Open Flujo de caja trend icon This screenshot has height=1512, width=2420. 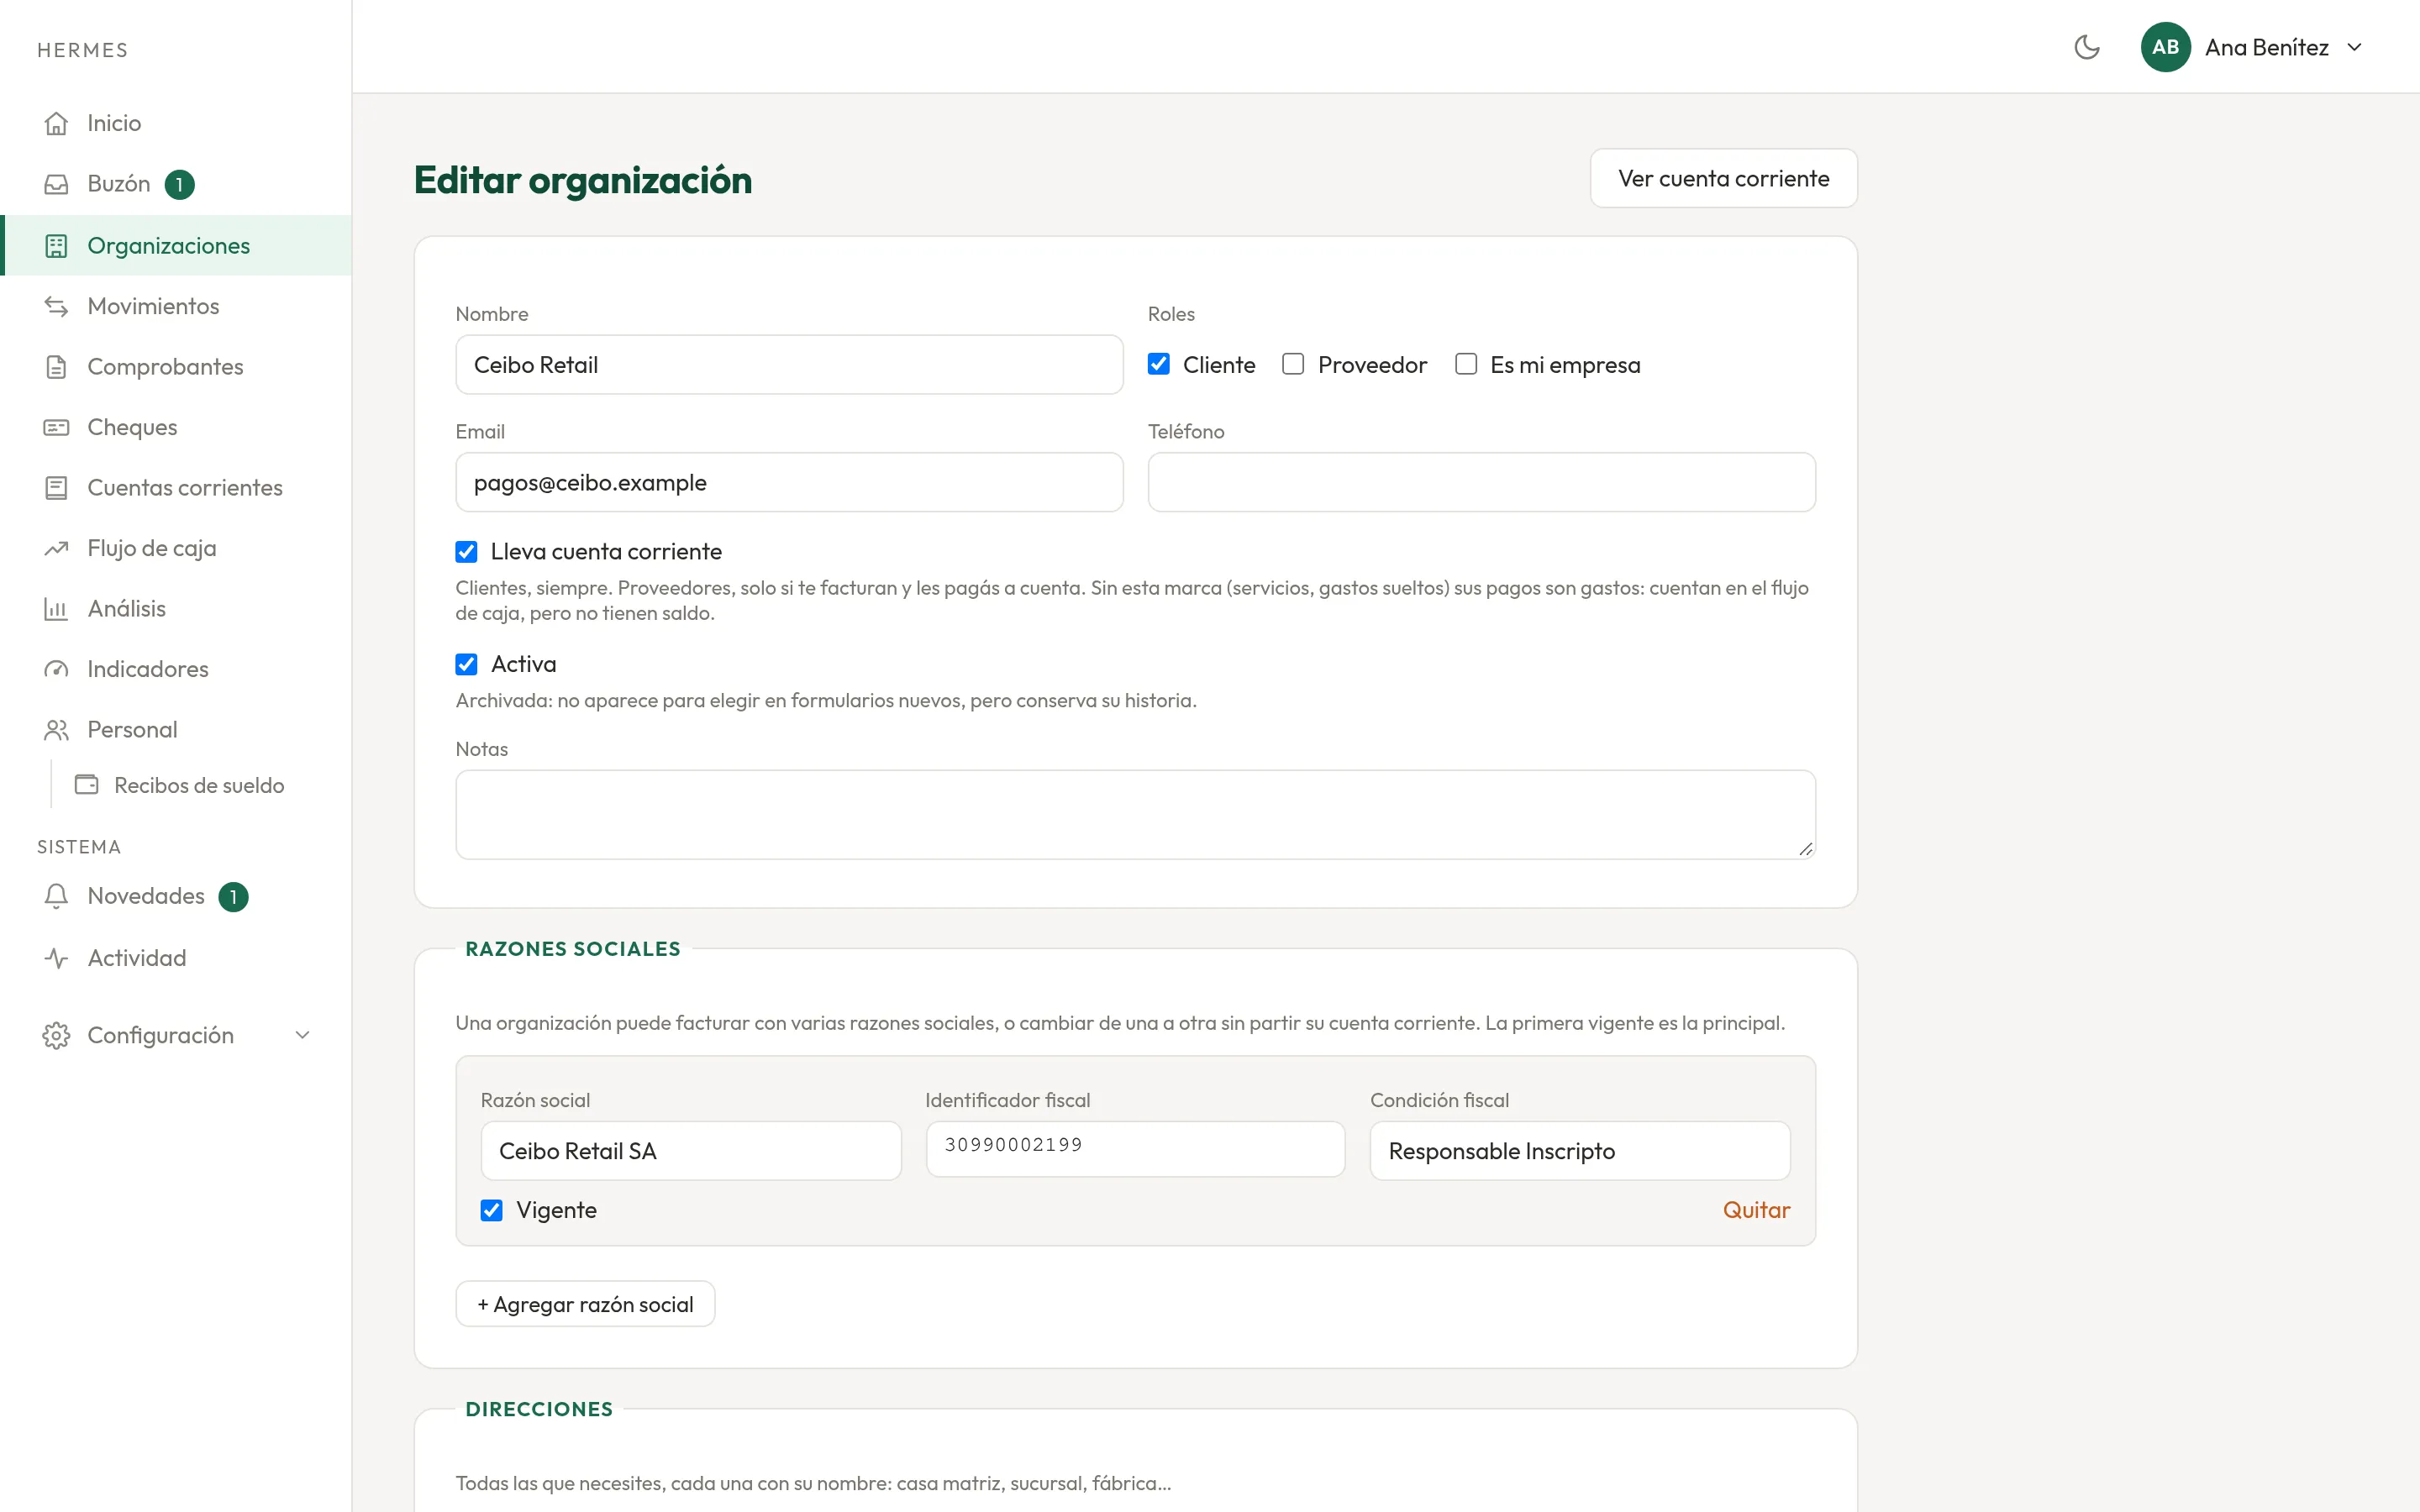click(56, 548)
